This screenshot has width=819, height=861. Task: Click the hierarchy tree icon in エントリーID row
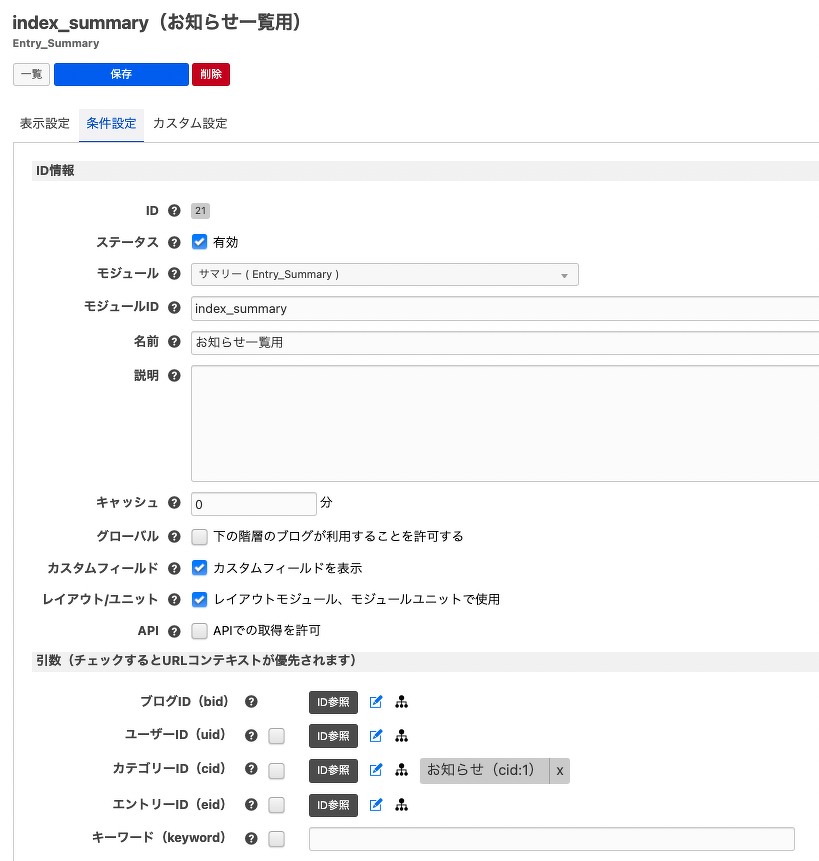(x=401, y=805)
